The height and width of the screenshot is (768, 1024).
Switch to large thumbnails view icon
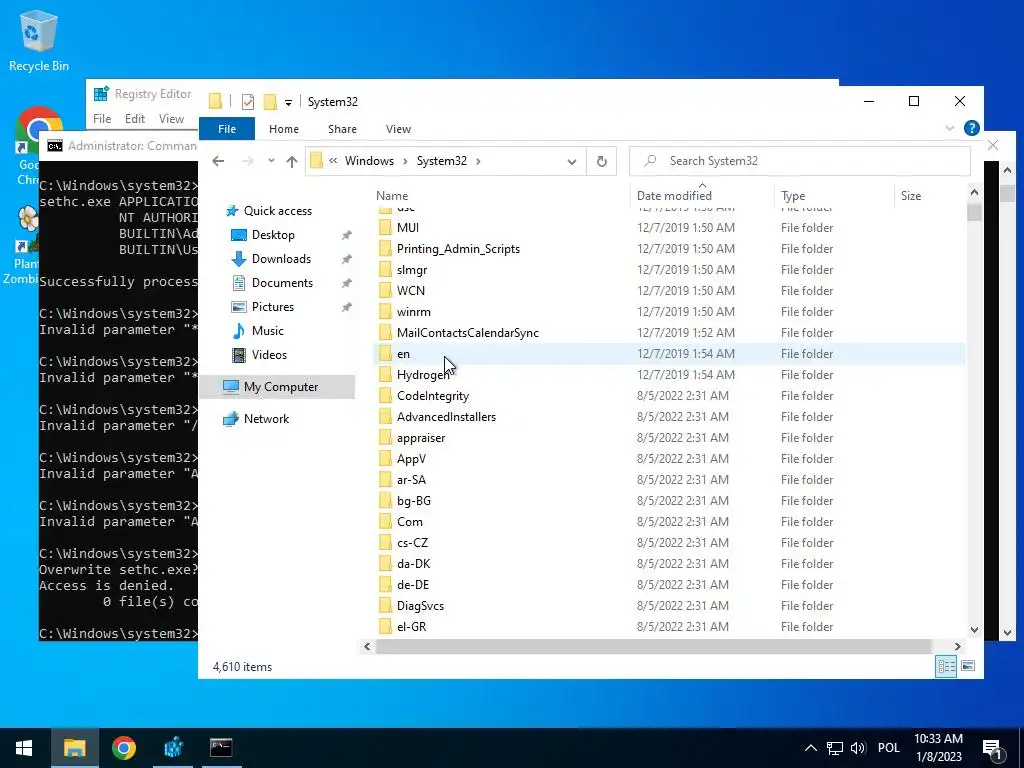pyautogui.click(x=968, y=666)
